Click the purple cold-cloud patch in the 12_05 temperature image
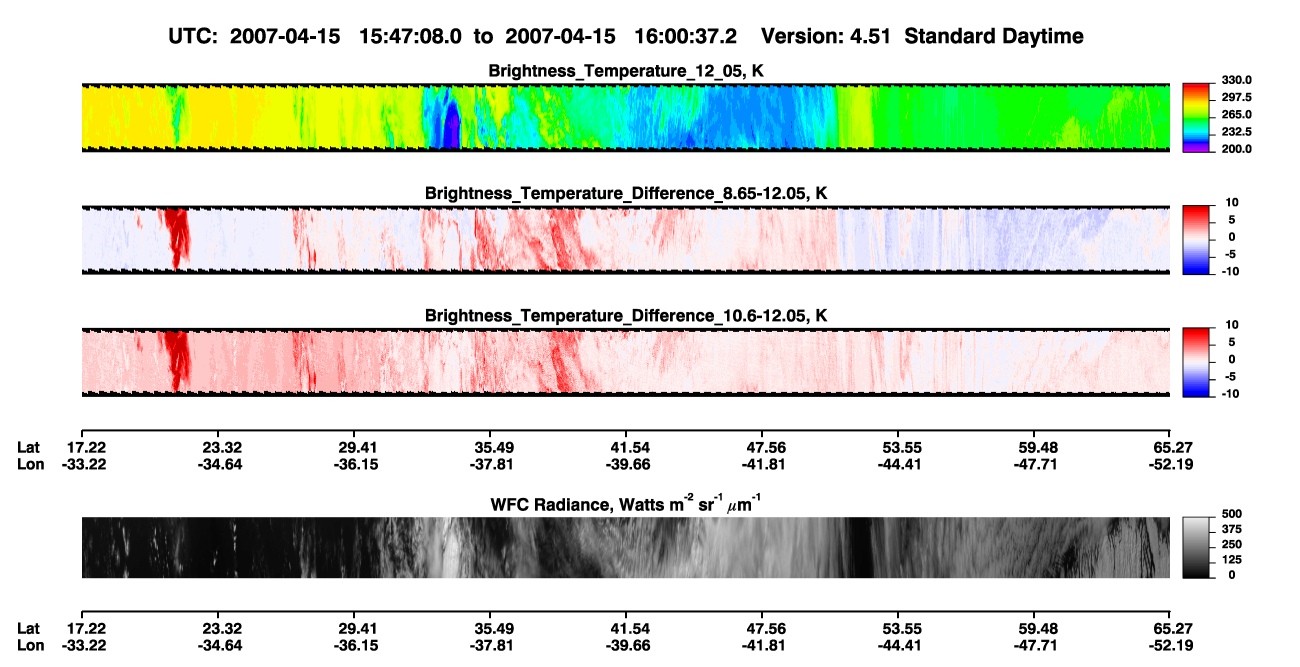 (451, 128)
